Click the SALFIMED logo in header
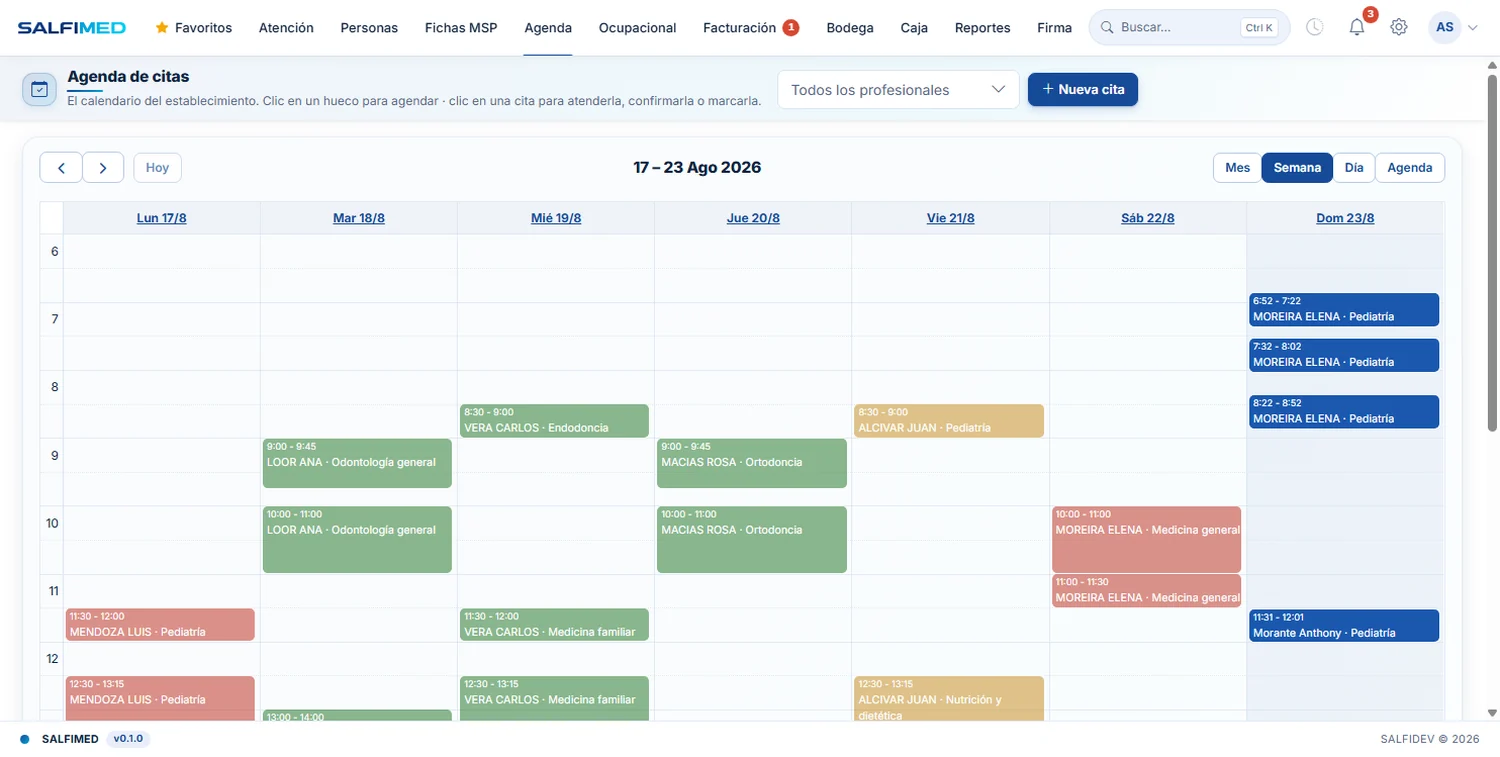 [71, 28]
